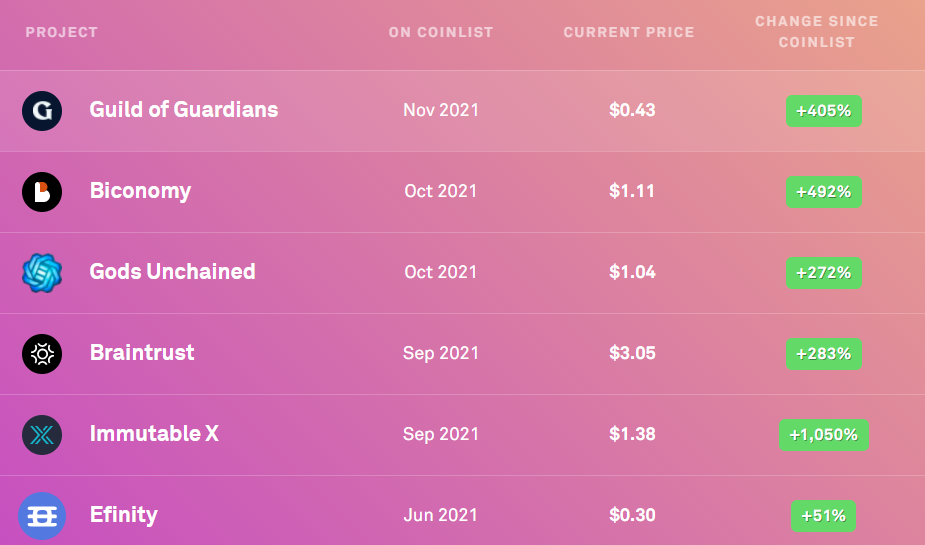Image resolution: width=925 pixels, height=545 pixels.
Task: Open the Guild of Guardians project
Action: 184,110
